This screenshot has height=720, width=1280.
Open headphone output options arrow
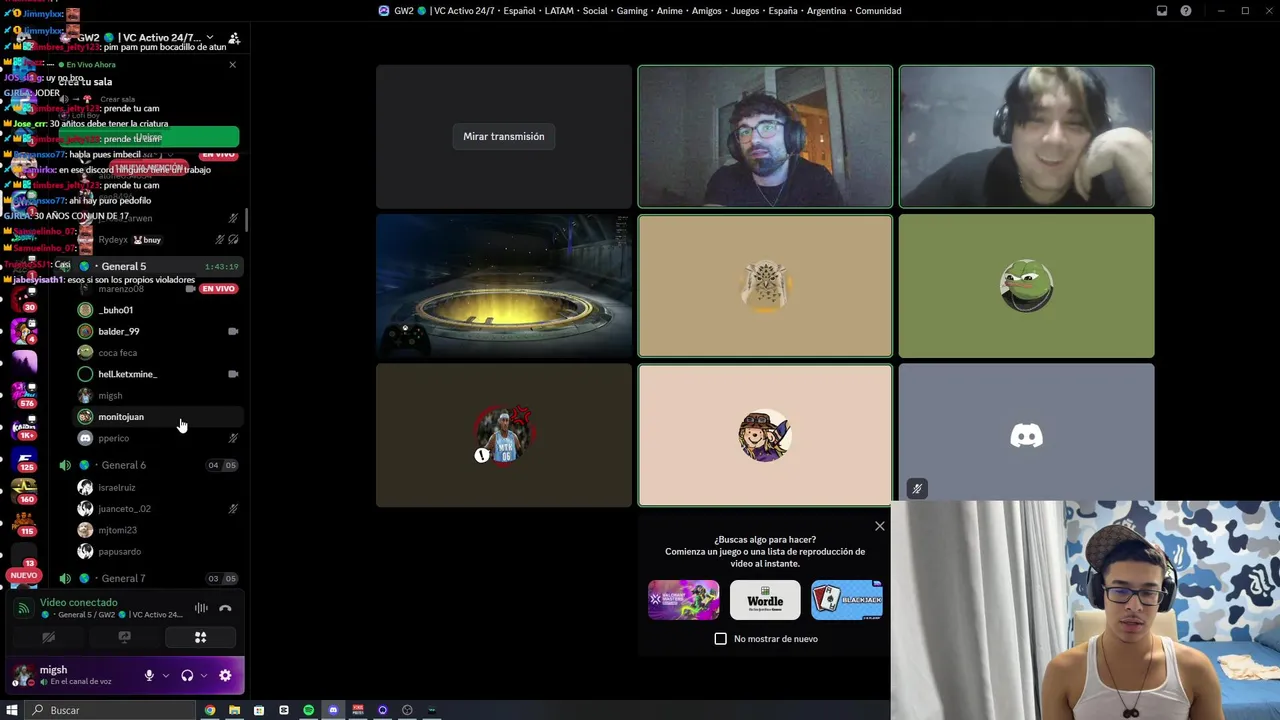click(x=203, y=676)
